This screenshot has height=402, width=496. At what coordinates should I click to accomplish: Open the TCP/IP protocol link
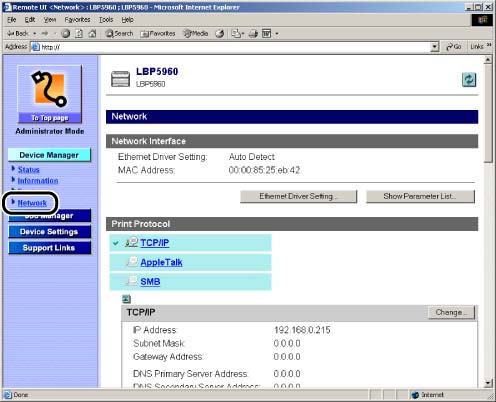click(155, 243)
